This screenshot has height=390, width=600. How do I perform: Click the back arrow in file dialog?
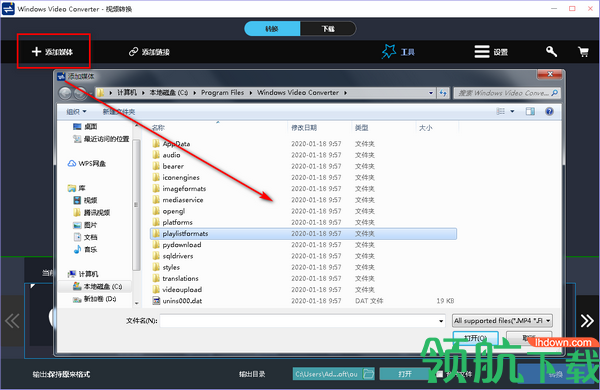65,93
